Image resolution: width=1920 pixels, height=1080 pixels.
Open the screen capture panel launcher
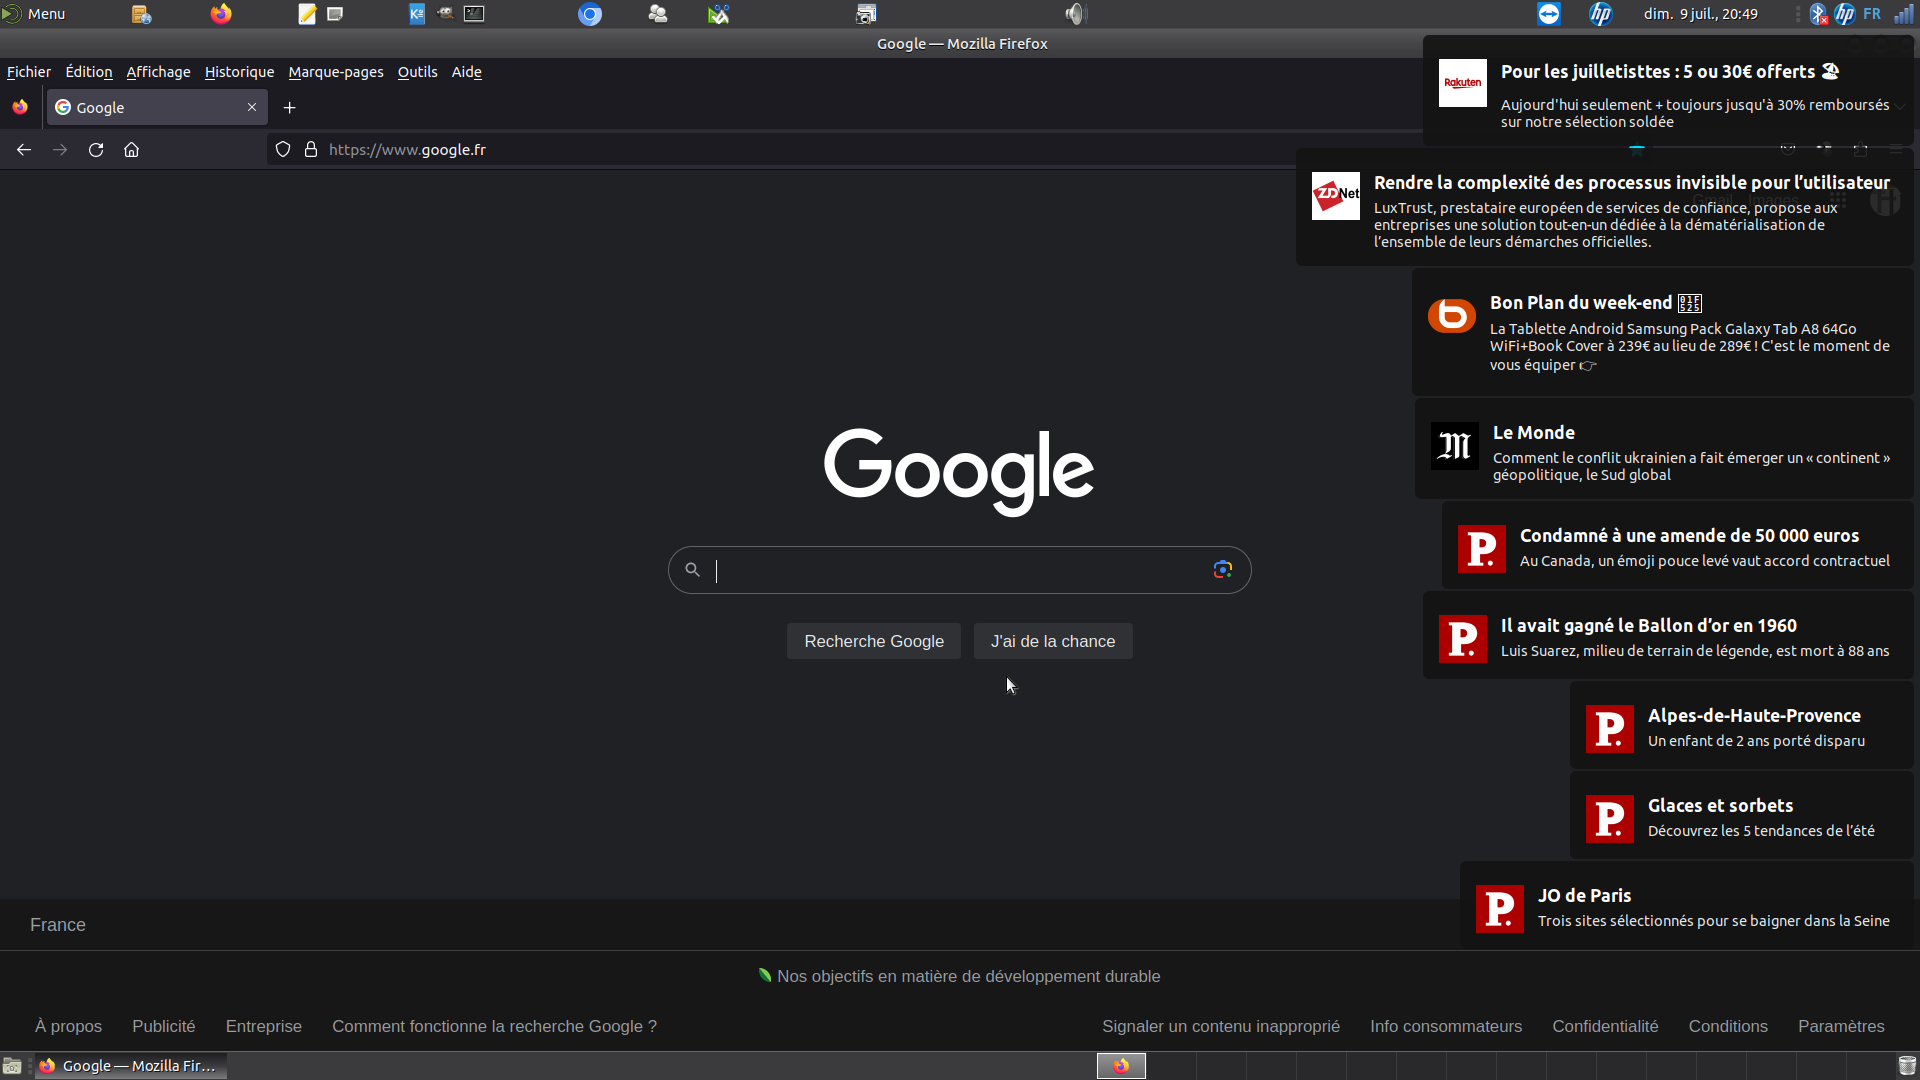tap(866, 14)
